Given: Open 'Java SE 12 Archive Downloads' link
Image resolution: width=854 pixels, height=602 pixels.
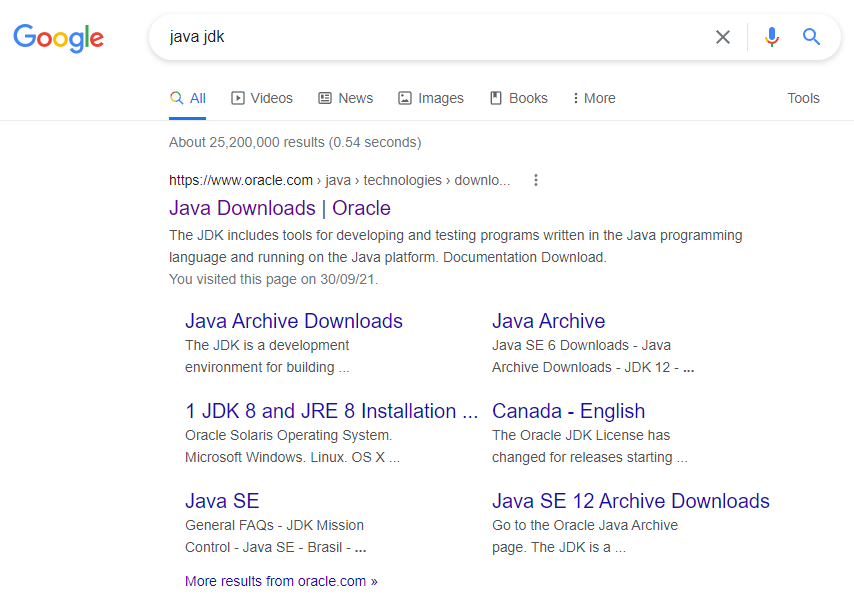Looking at the screenshot, I should [631, 501].
